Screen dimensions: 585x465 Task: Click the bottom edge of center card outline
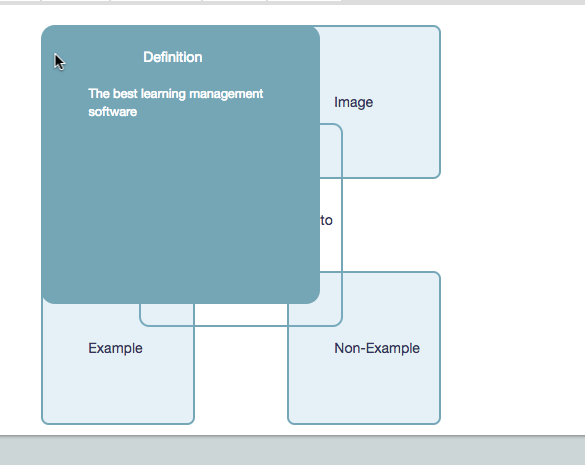(241, 326)
